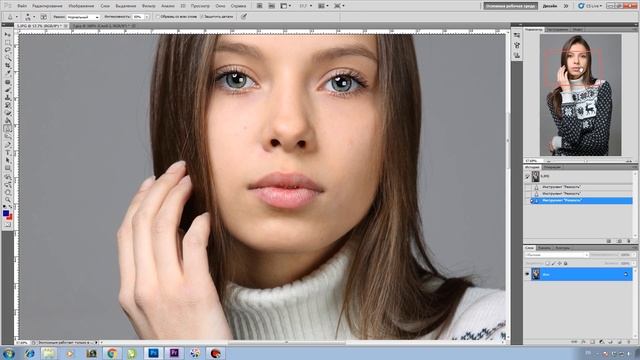Open Mini Bridge from application bar
Image resolution: width=640 pixels, height=360 pixels.
[271, 6]
